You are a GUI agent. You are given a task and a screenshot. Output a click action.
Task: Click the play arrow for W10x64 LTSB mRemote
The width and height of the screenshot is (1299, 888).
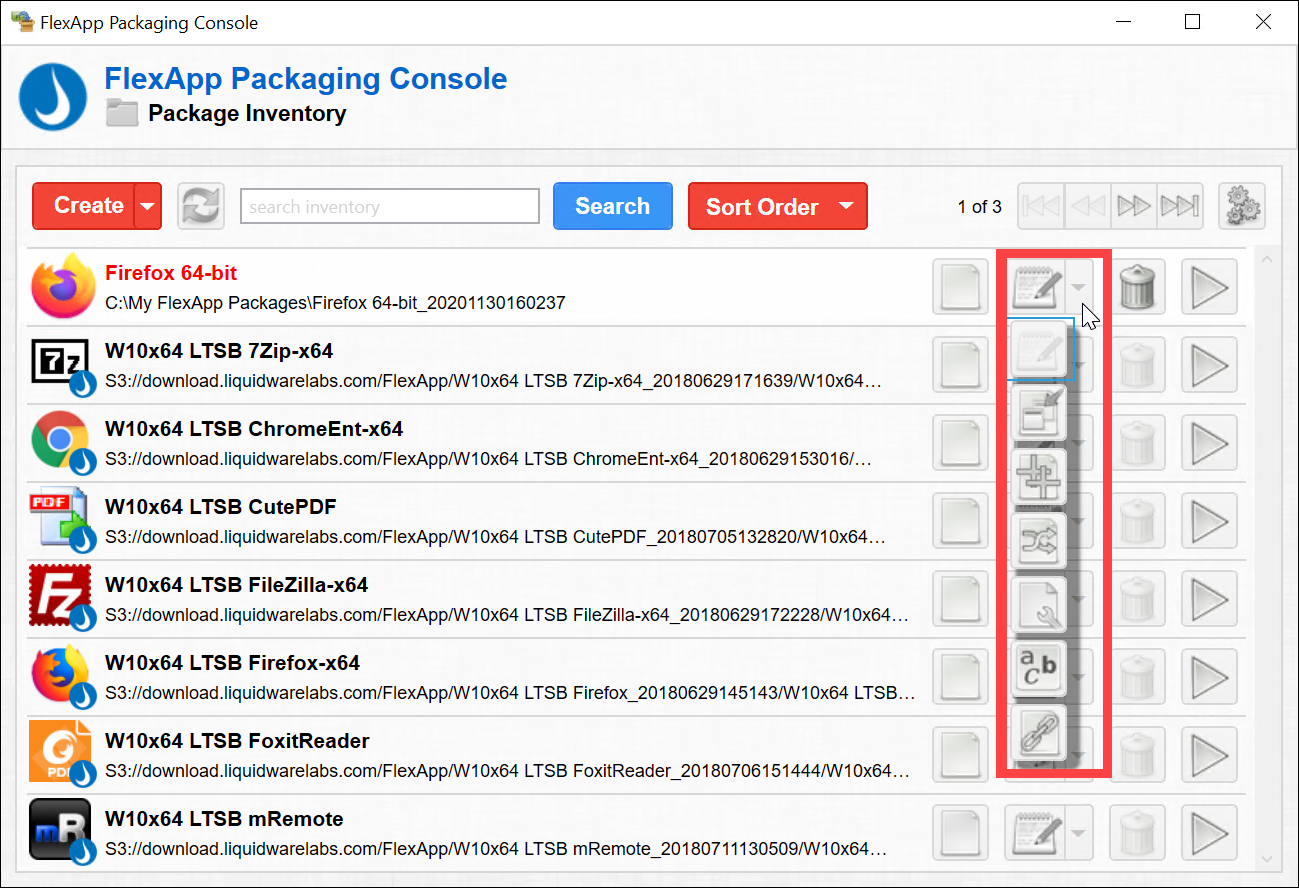(x=1209, y=833)
